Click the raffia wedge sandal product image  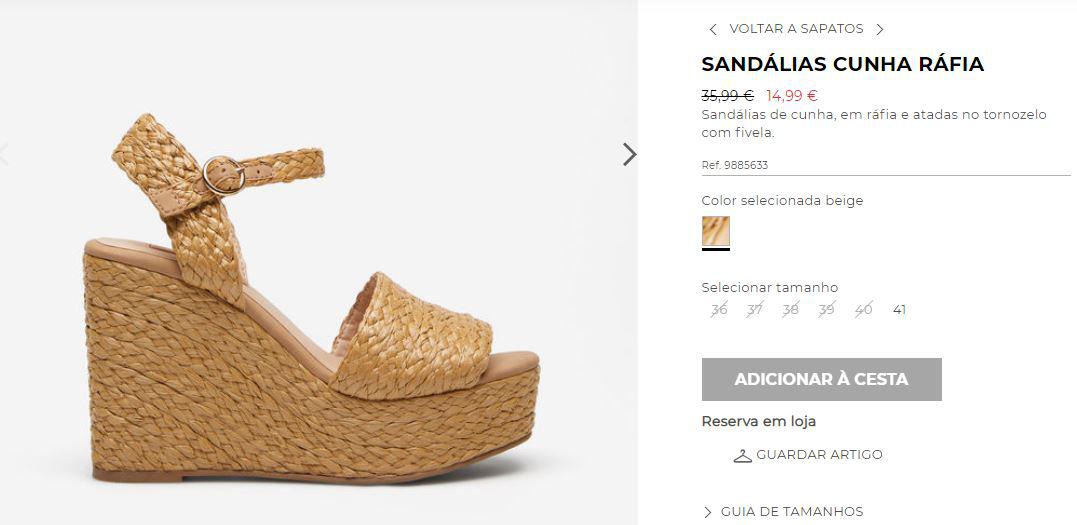pos(312,297)
